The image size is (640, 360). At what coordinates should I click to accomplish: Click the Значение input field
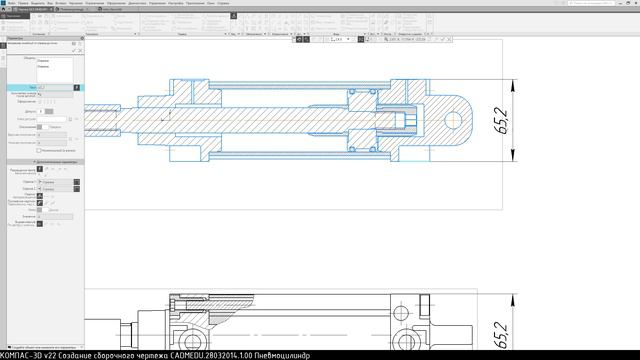[55, 217]
